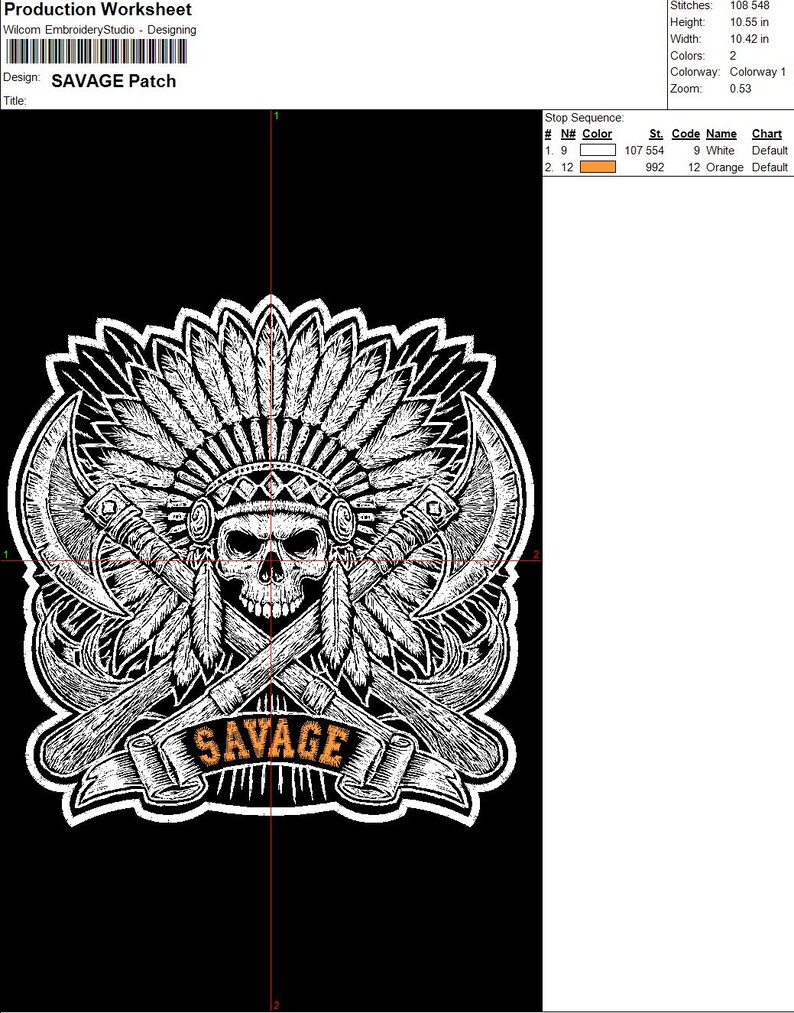
Task: Click the green 1 marker atop the vertical guide
Action: point(277,117)
